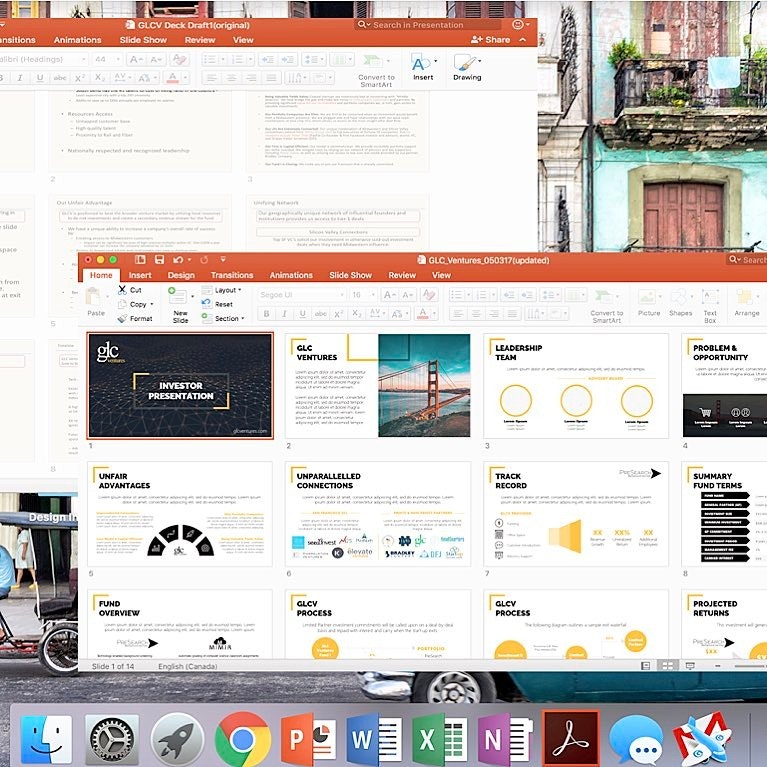
Task: Toggle Bold in GLC_Ventures ribbon
Action: coord(266,314)
